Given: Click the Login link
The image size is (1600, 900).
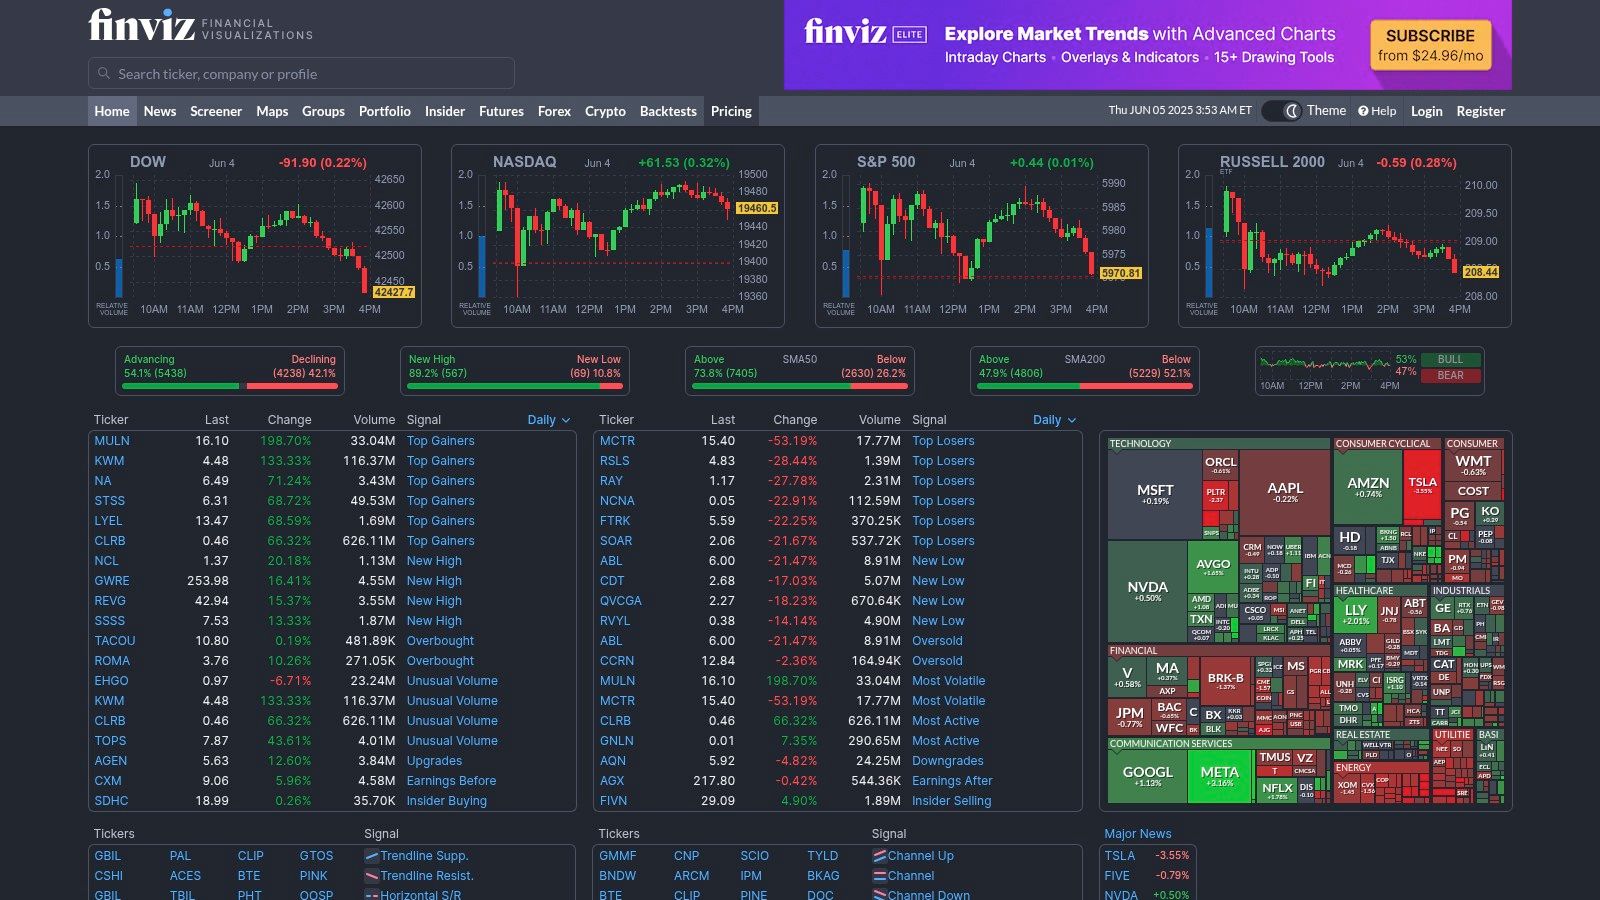Looking at the screenshot, I should (1426, 111).
